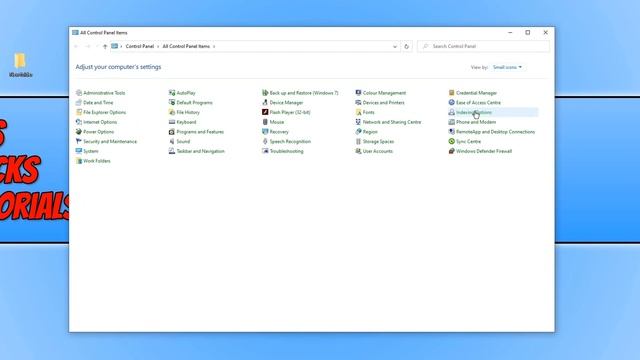Open the Region globe icon
This screenshot has height=360, width=640.
[358, 132]
